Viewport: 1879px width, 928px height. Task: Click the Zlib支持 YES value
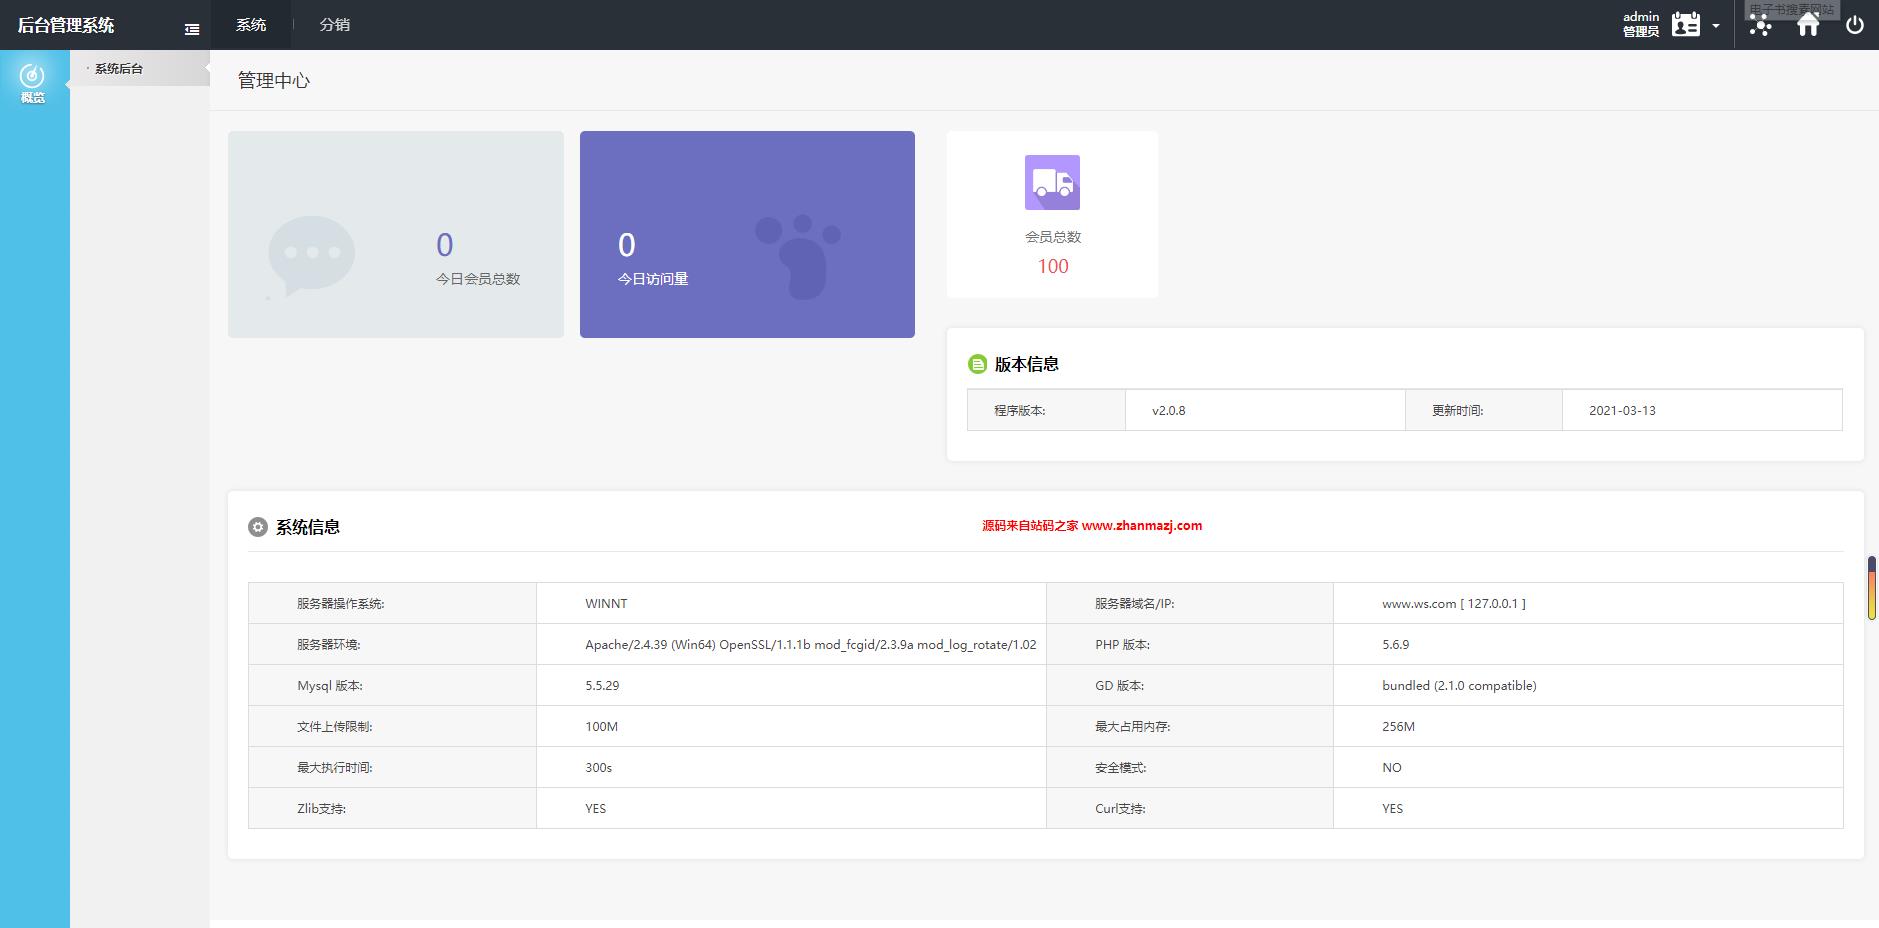(x=595, y=809)
